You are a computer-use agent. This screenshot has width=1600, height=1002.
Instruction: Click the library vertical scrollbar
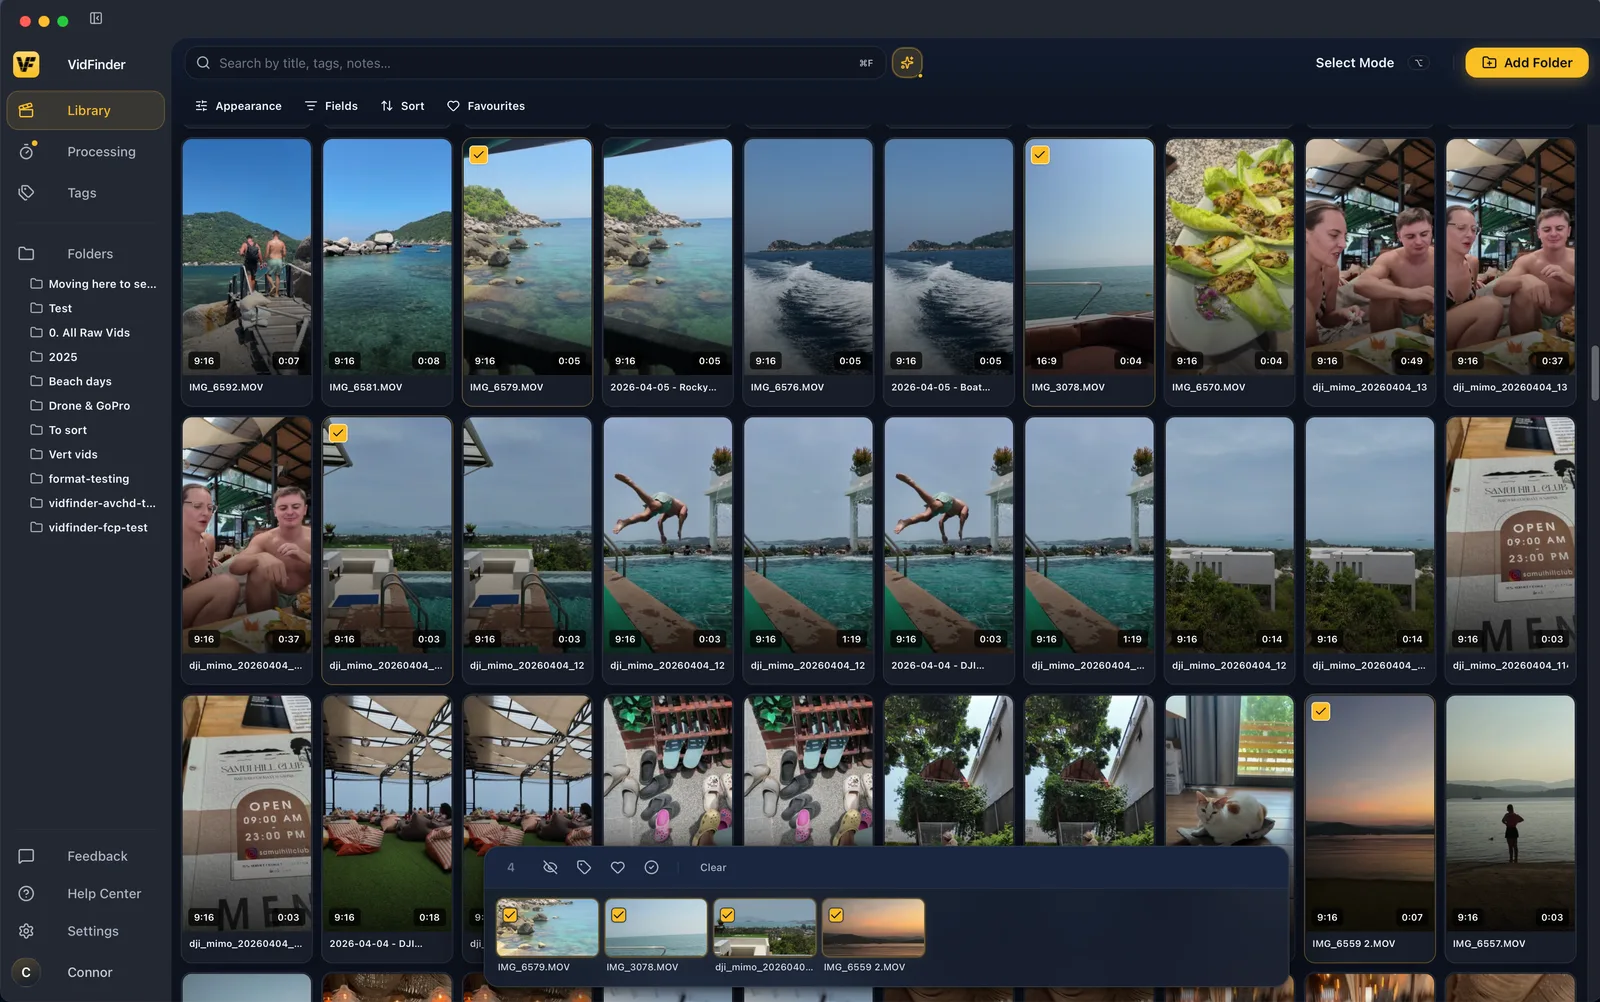[x=1595, y=372]
